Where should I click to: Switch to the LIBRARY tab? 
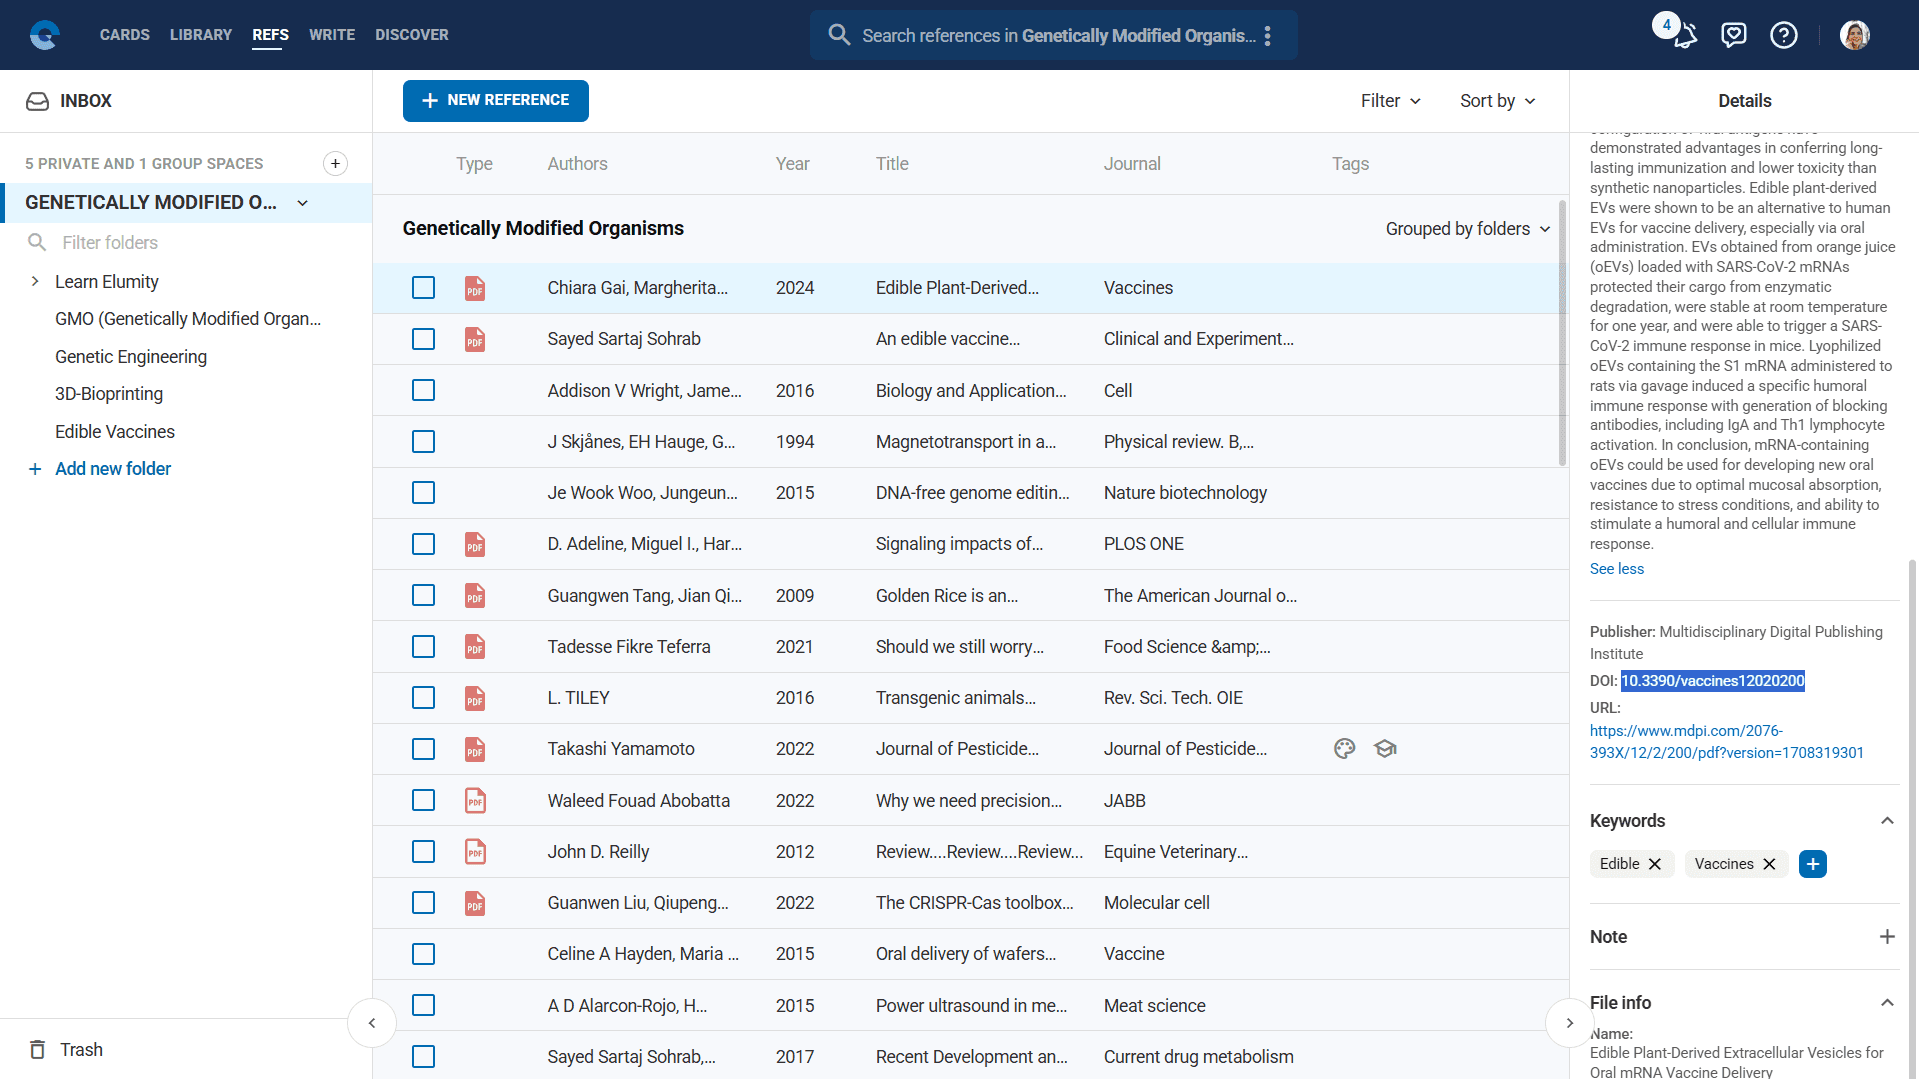click(x=200, y=35)
